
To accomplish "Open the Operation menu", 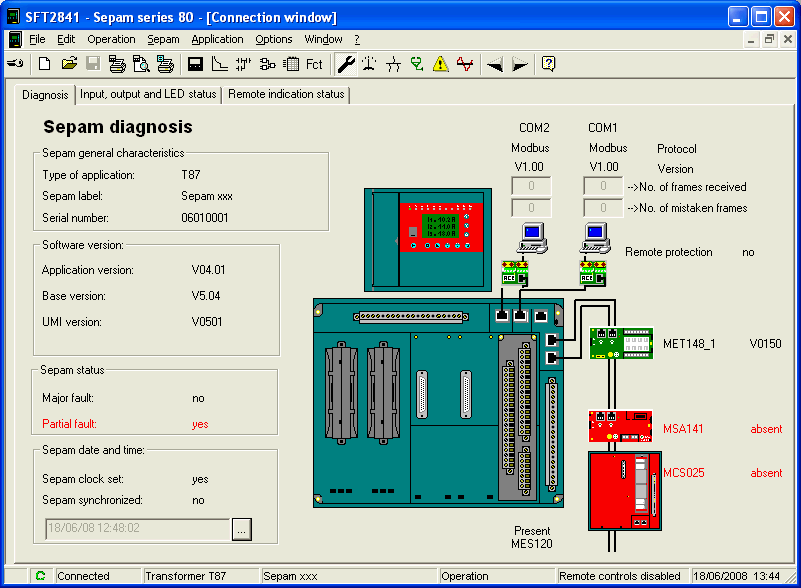I will pos(111,39).
